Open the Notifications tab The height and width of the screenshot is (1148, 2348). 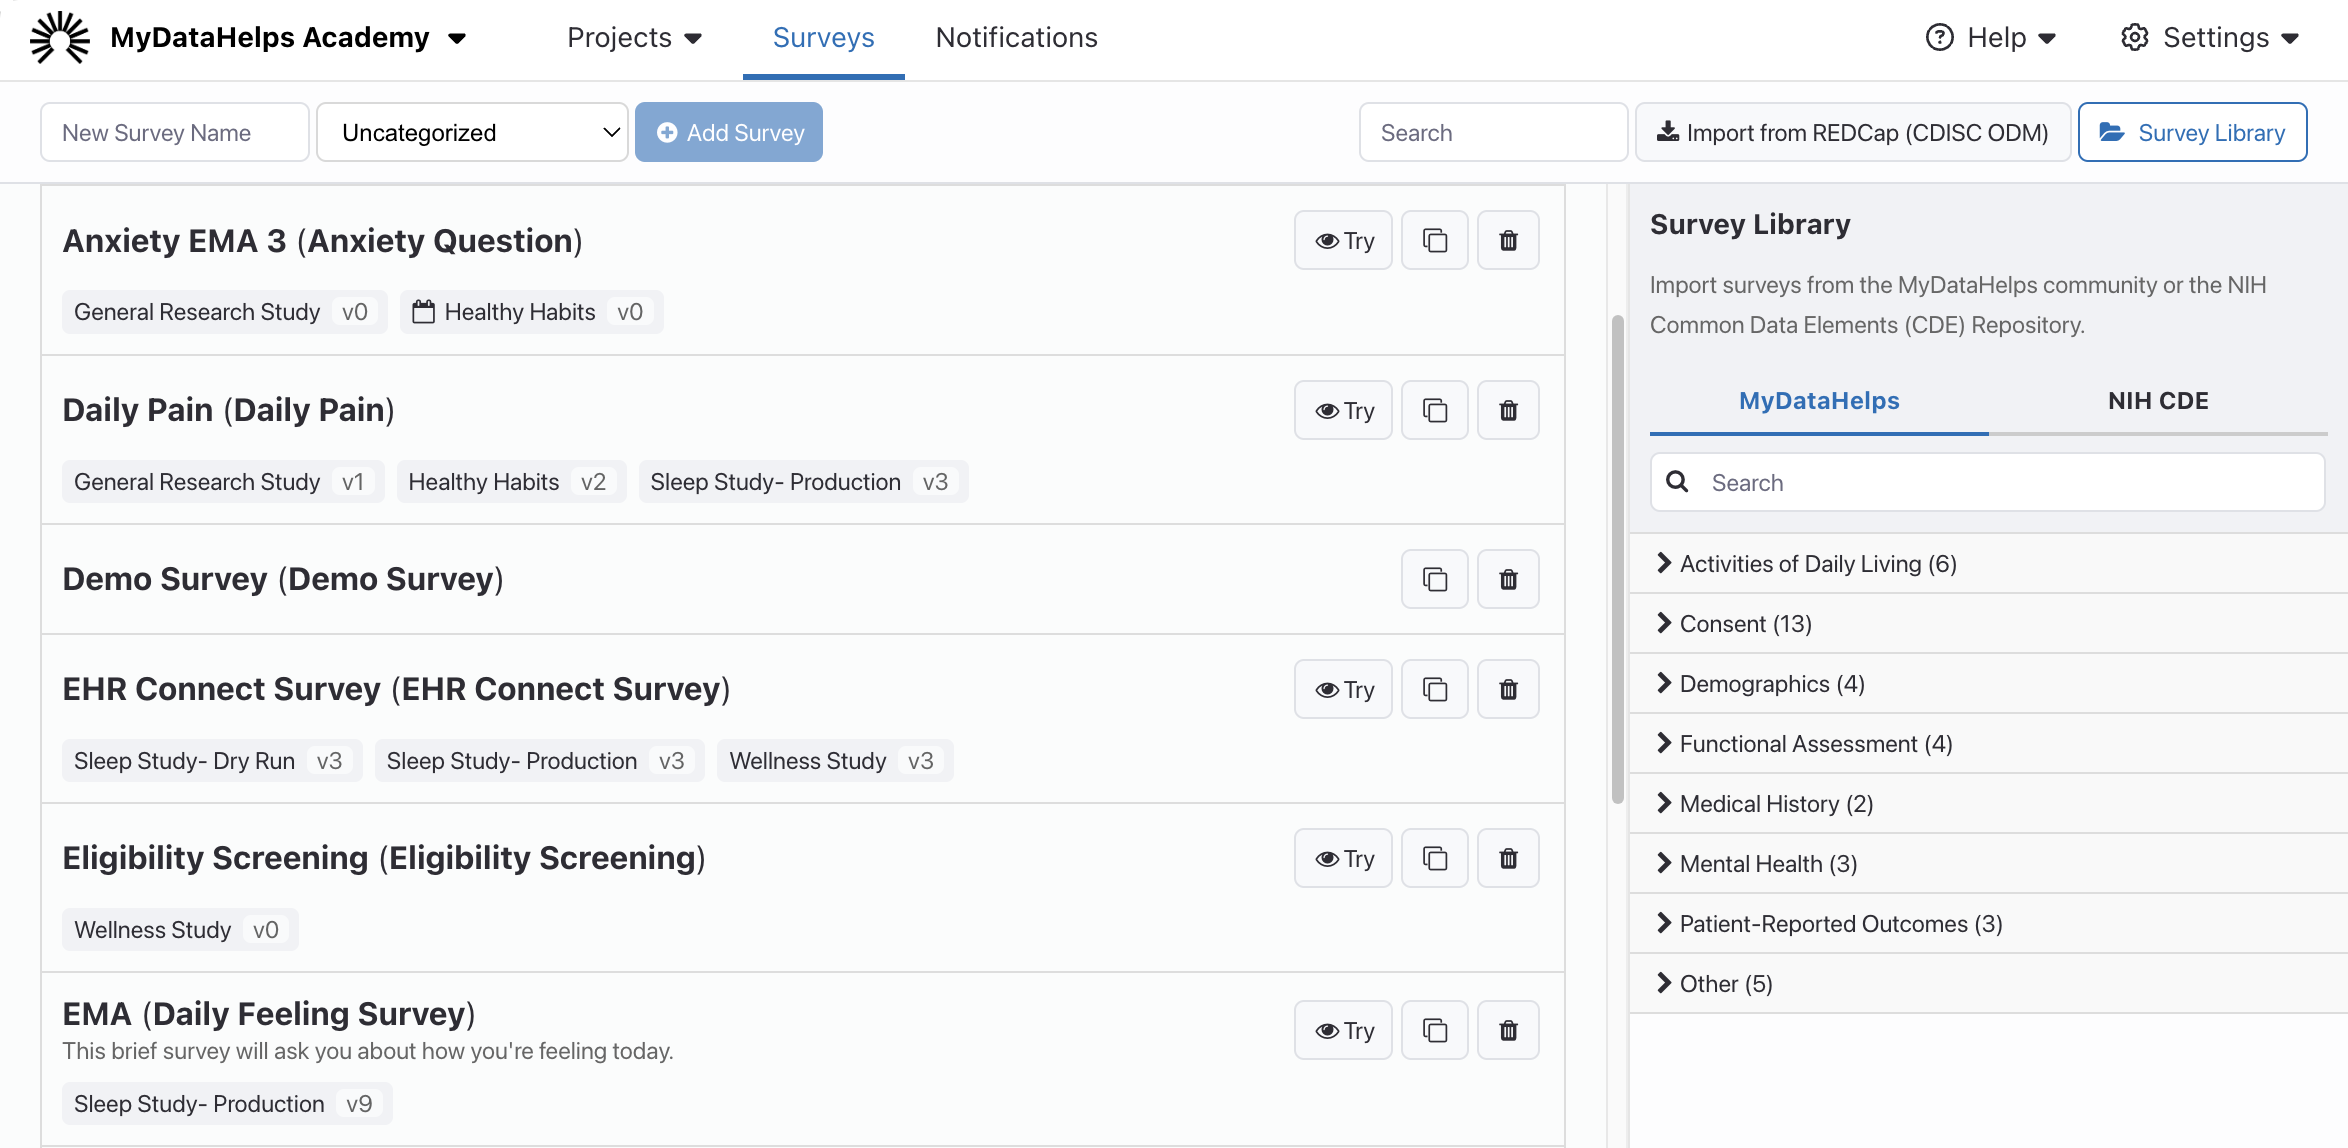coord(1016,38)
